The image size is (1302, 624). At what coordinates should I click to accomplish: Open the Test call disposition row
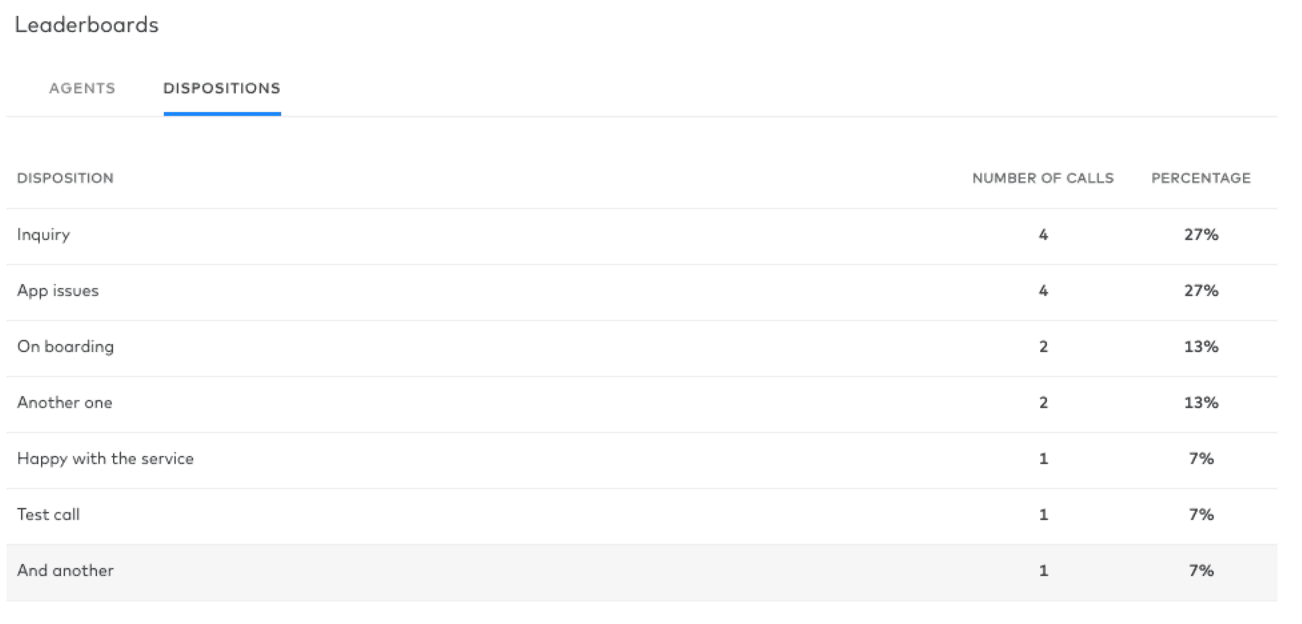tap(48, 514)
